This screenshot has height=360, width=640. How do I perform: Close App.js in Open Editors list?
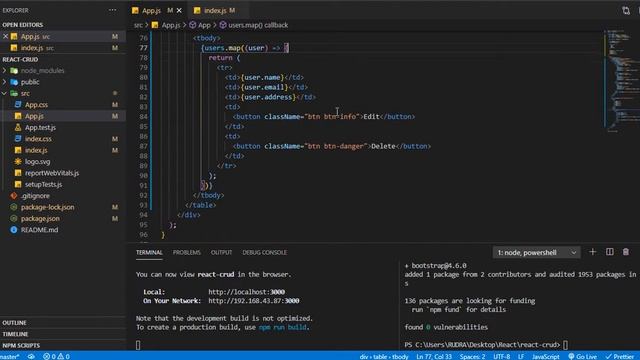point(5,36)
